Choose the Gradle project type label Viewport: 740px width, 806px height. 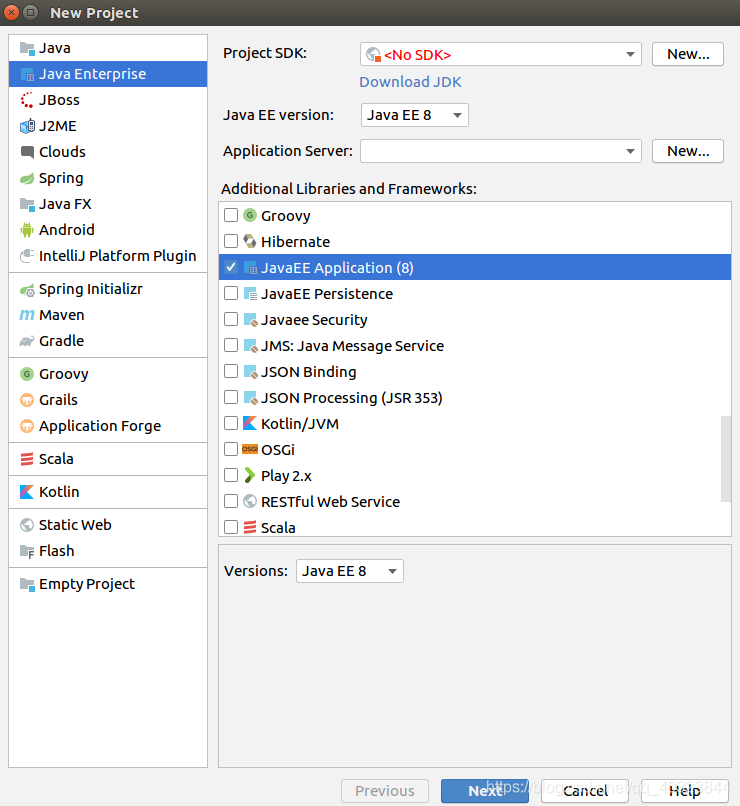[x=62, y=341]
